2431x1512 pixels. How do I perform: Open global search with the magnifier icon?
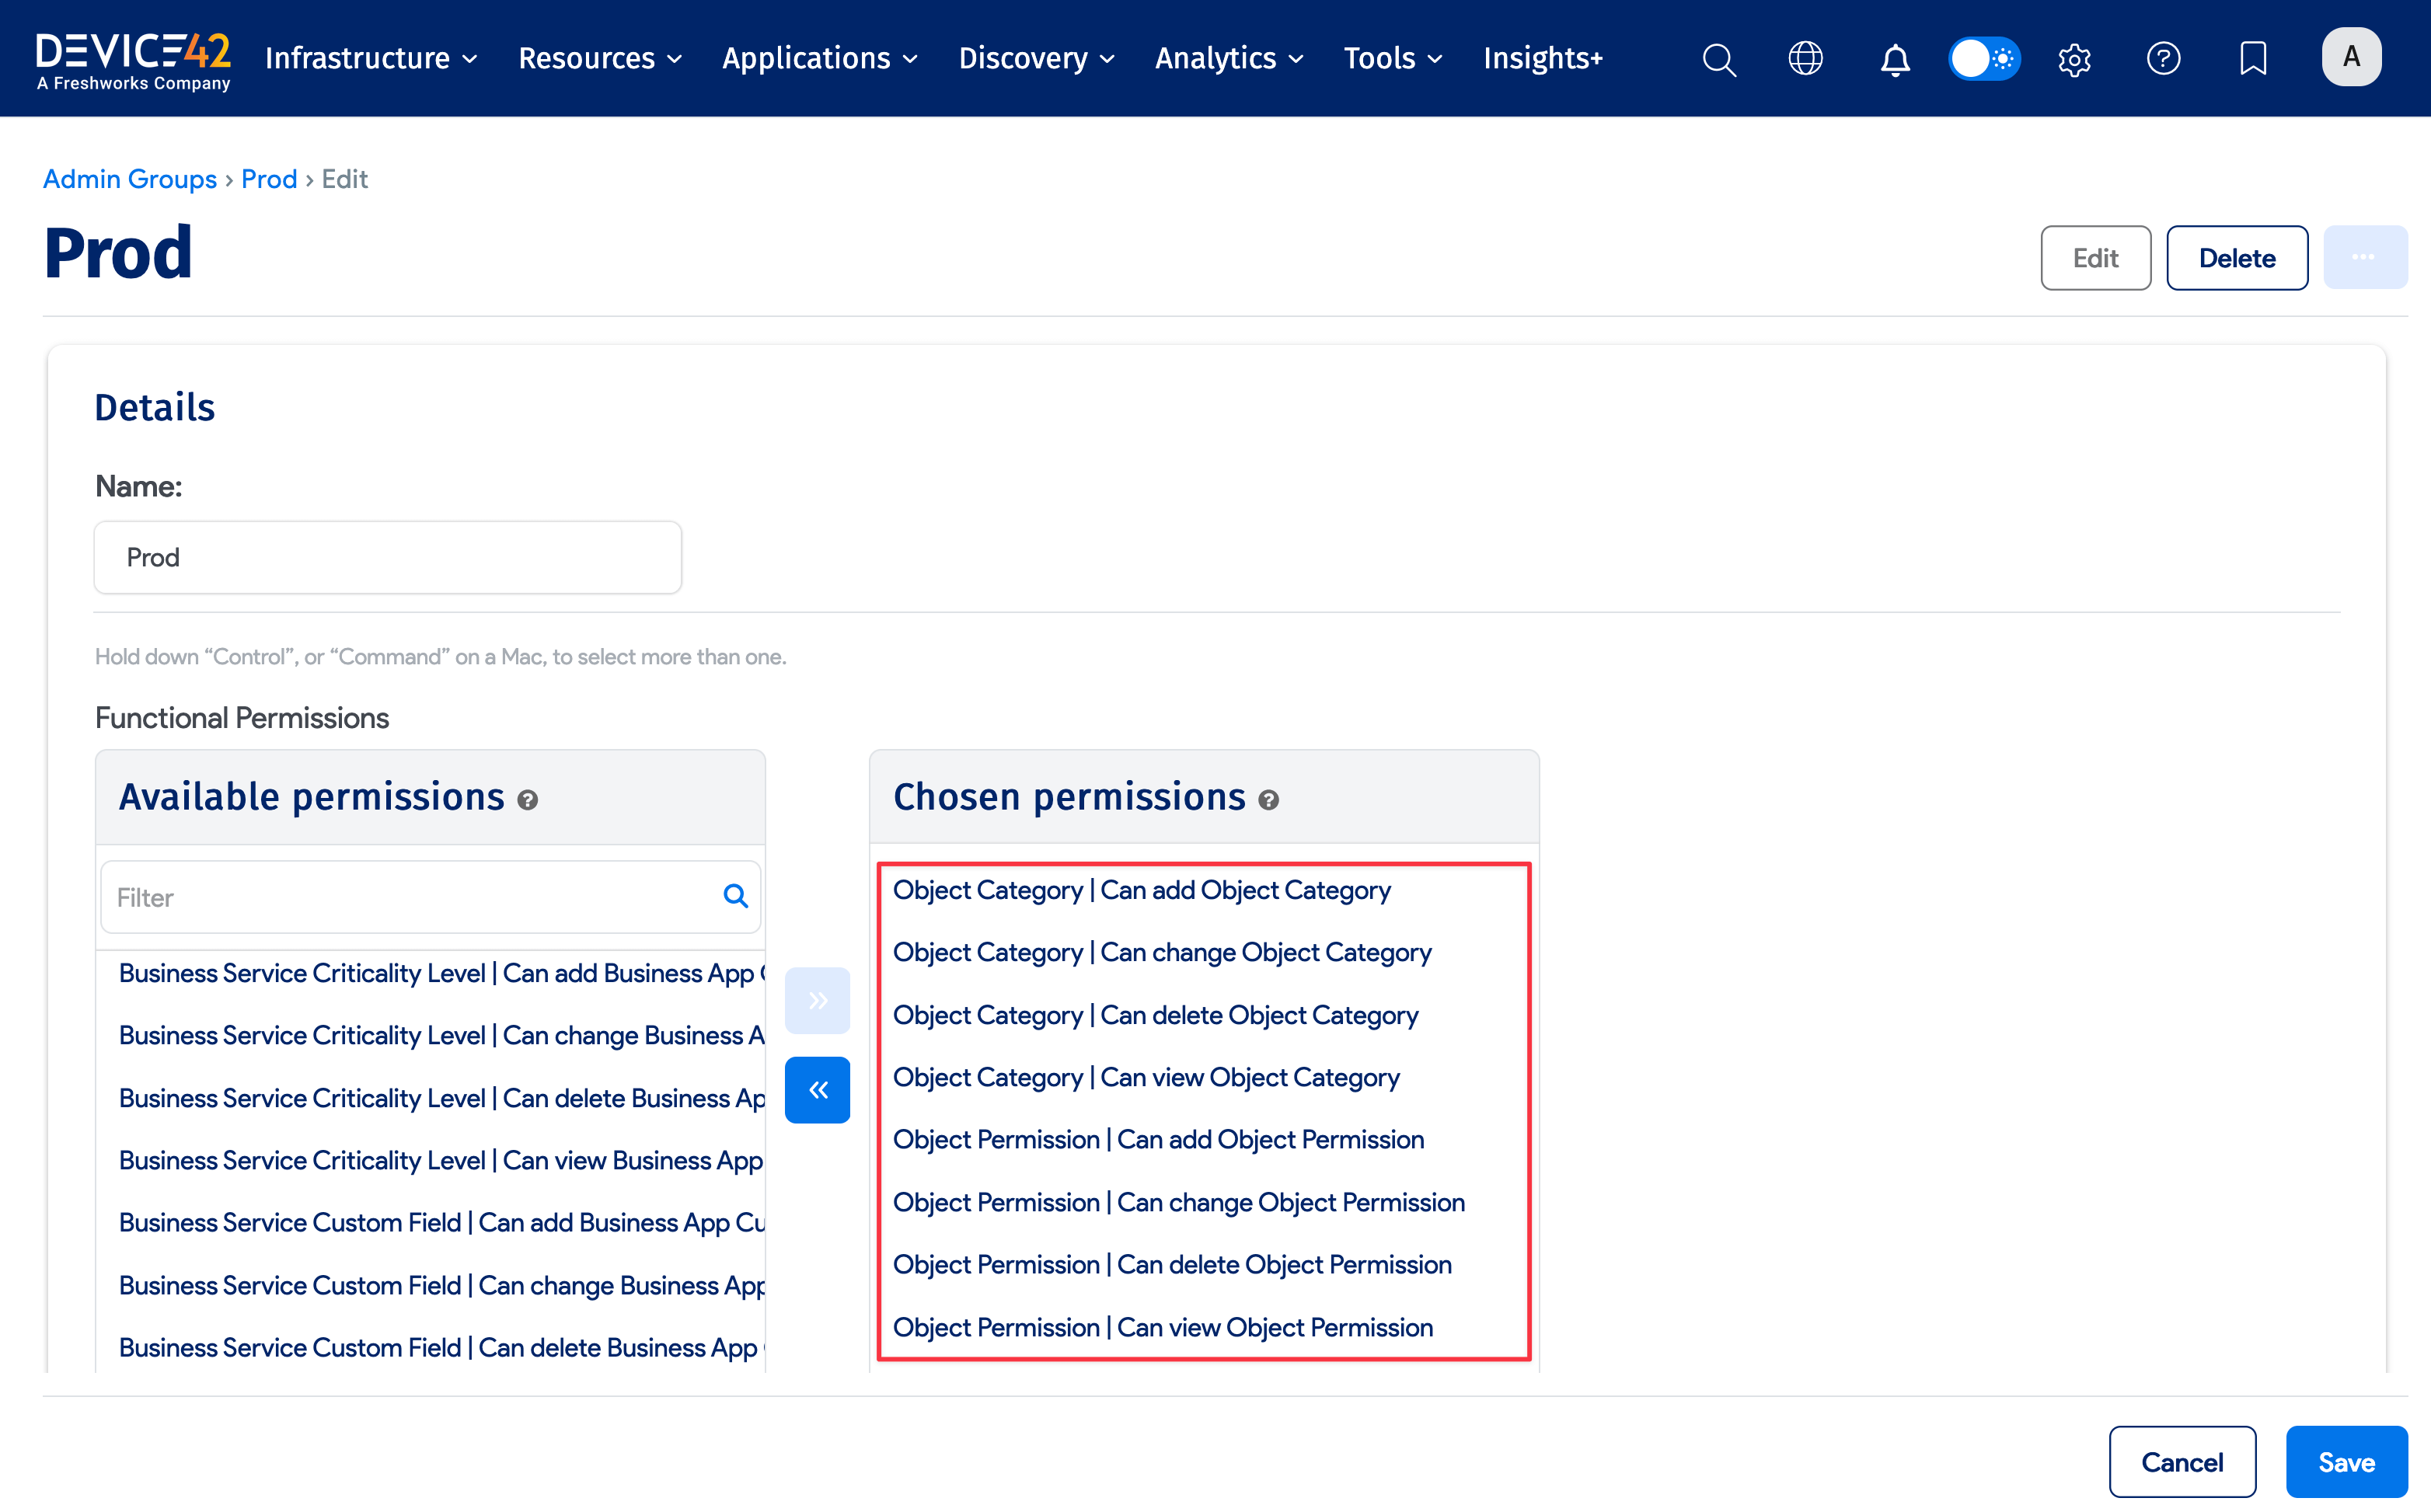point(1719,59)
